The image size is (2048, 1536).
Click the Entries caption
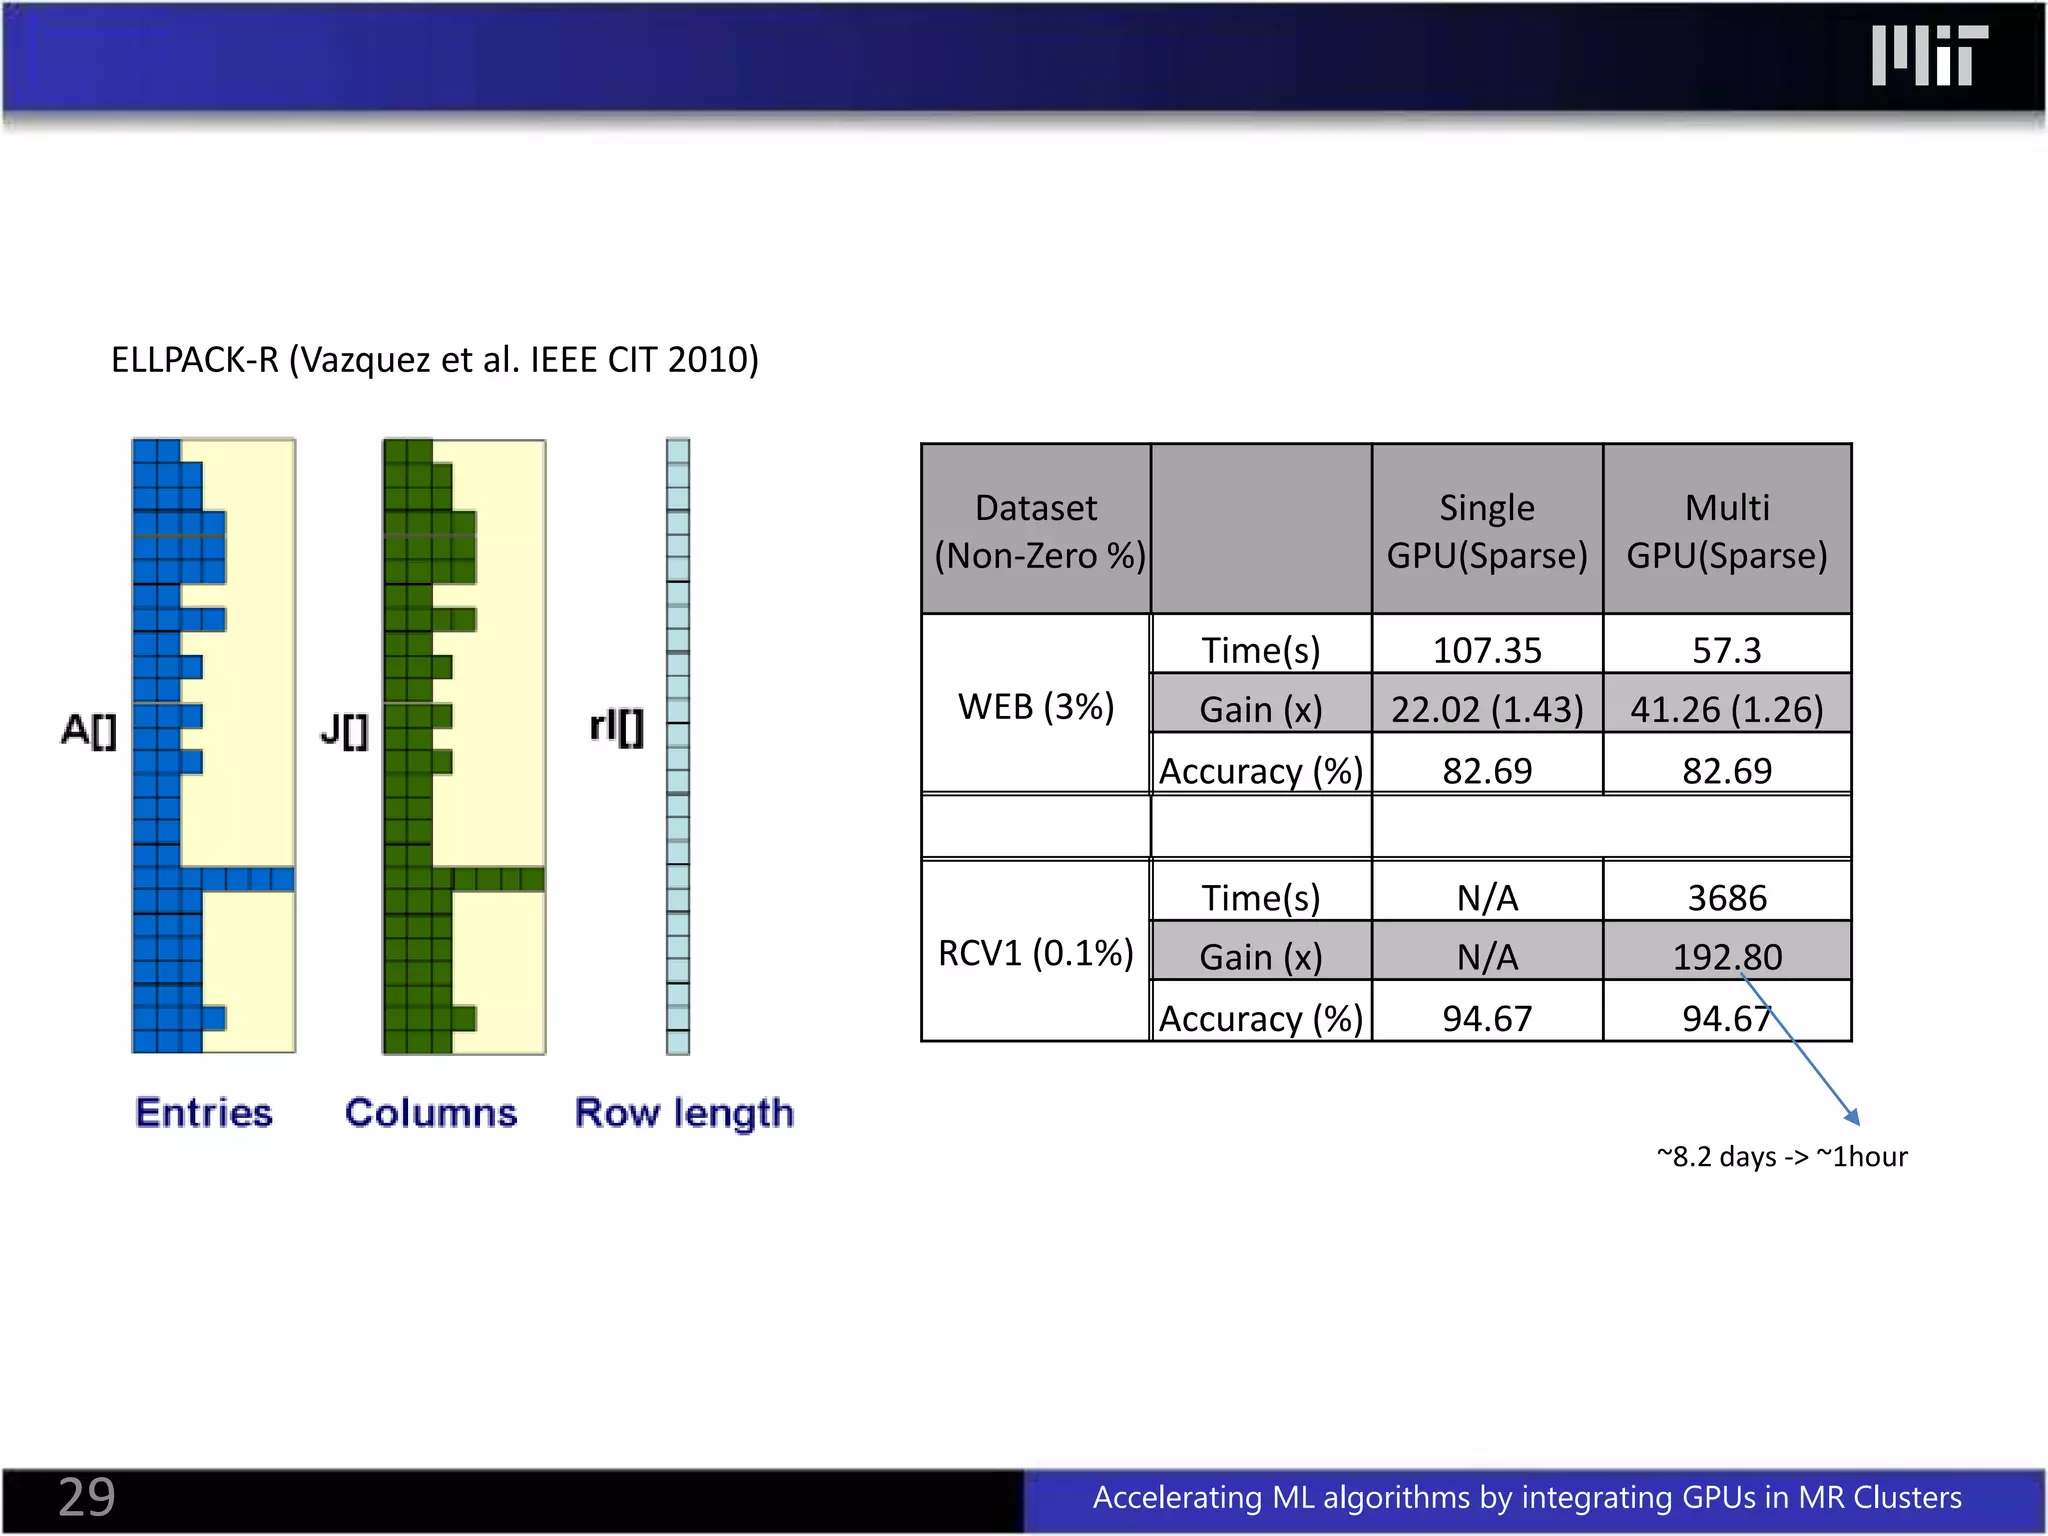(204, 1113)
